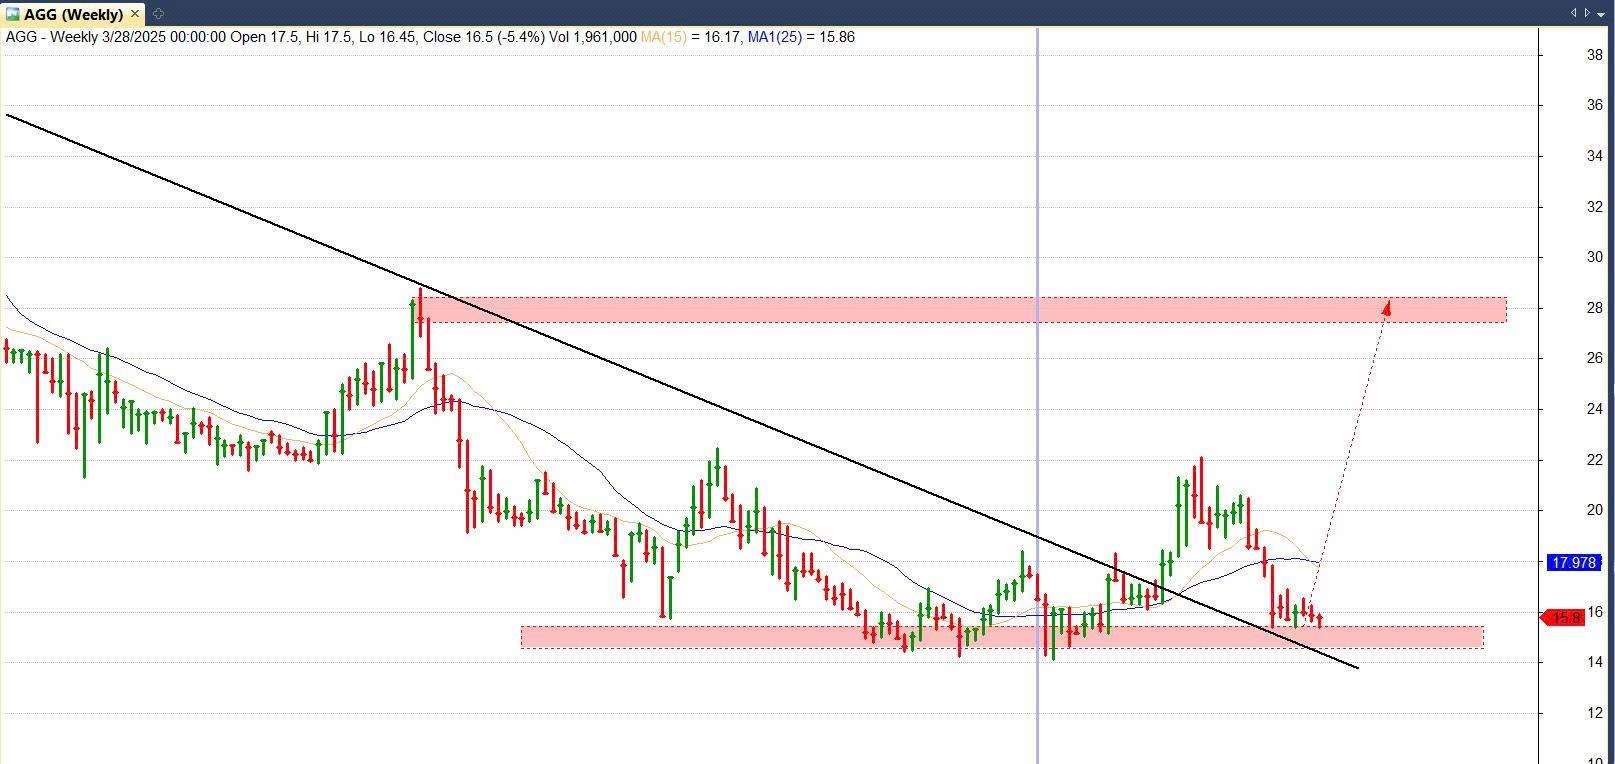Open the tab list dropdown arrow
Screen dimensions: 1615x764
point(1602,13)
